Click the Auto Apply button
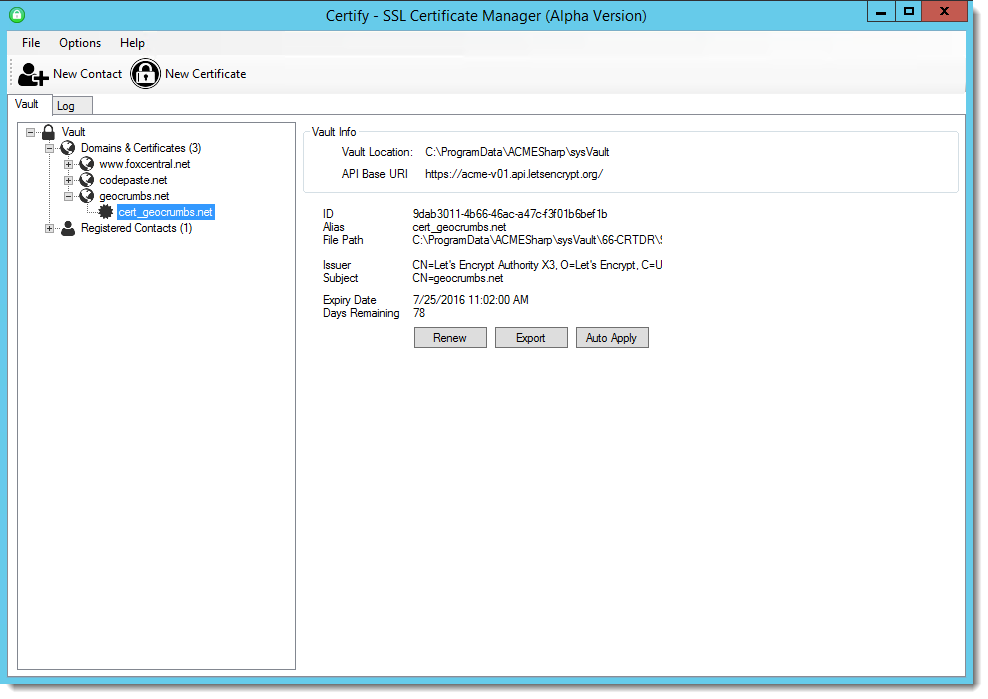 (x=612, y=337)
